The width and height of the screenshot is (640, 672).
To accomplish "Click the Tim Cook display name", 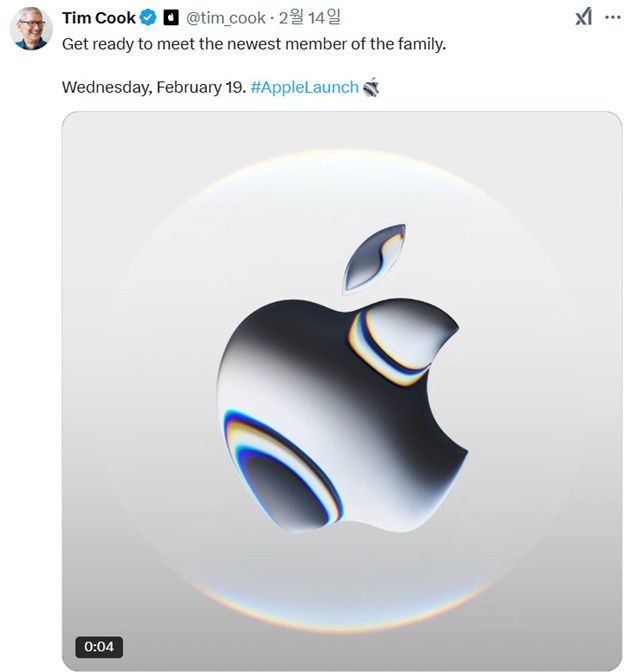I will point(98,18).
